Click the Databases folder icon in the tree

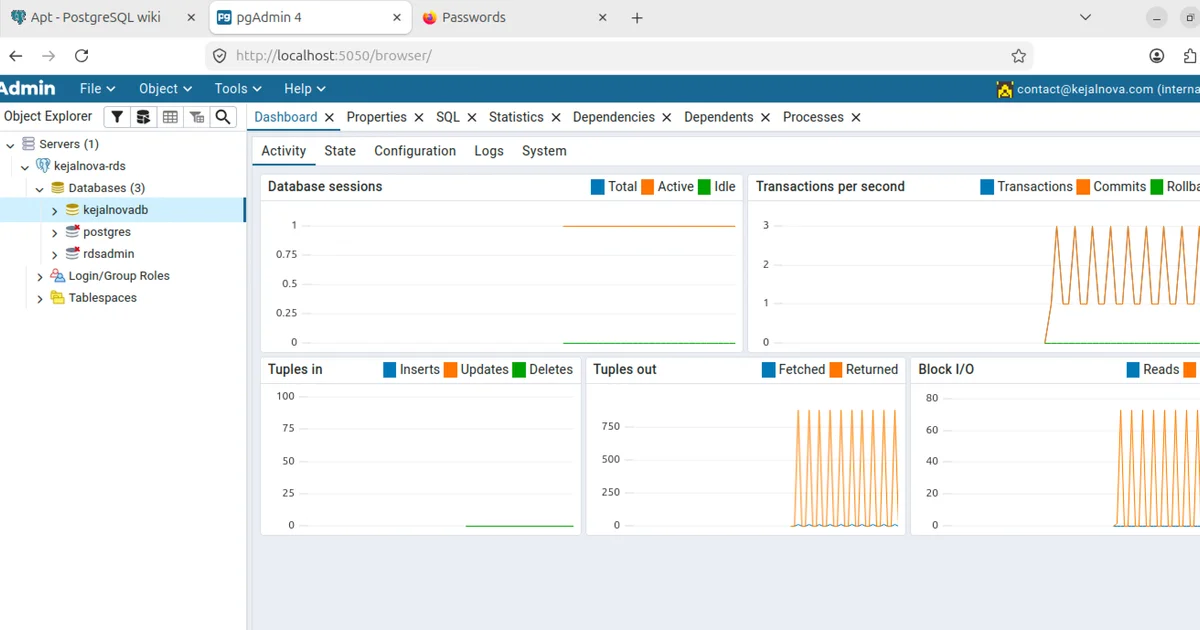point(58,188)
